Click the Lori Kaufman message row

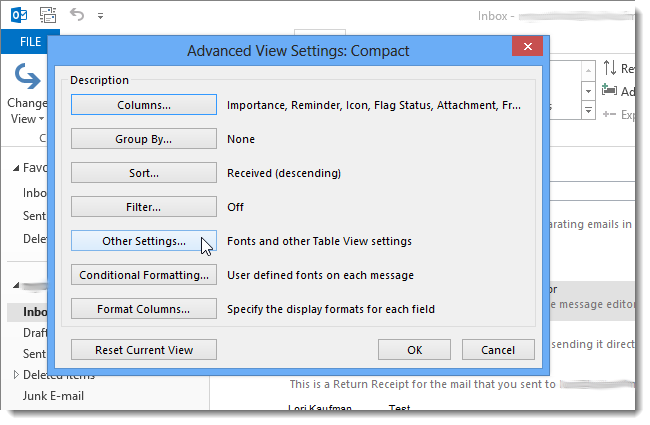422,407
